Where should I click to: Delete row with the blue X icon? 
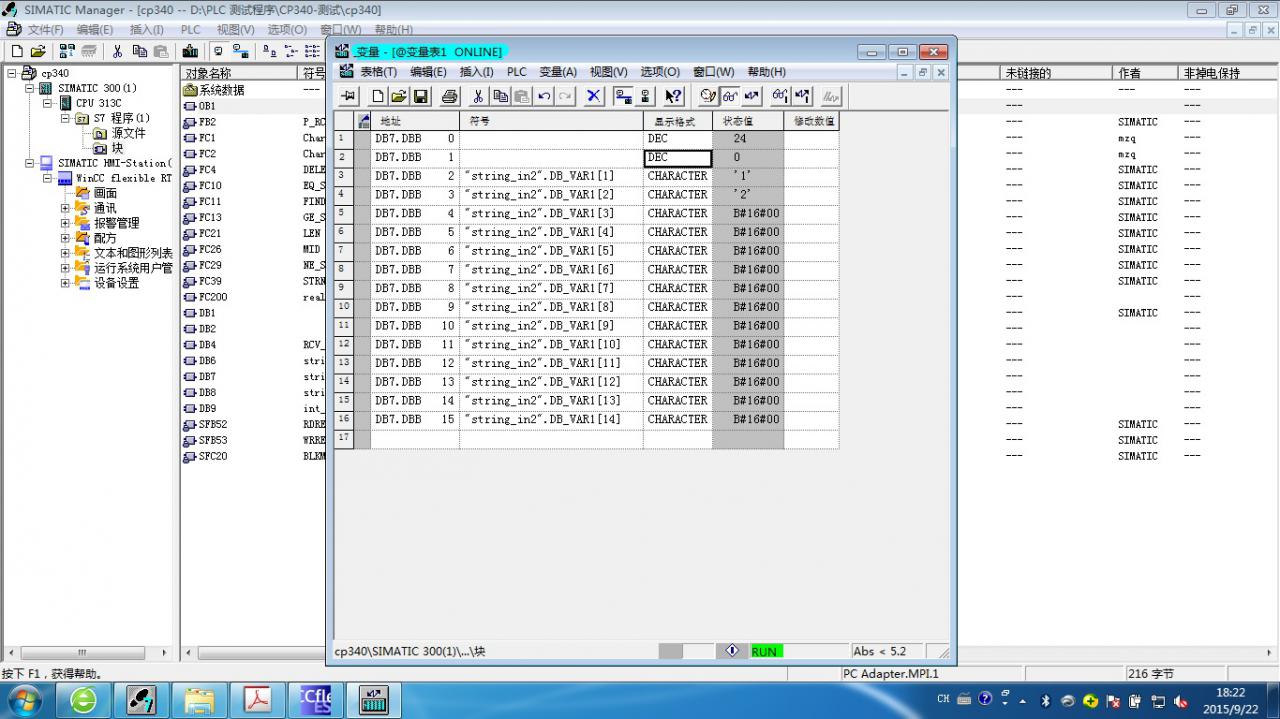click(x=594, y=96)
